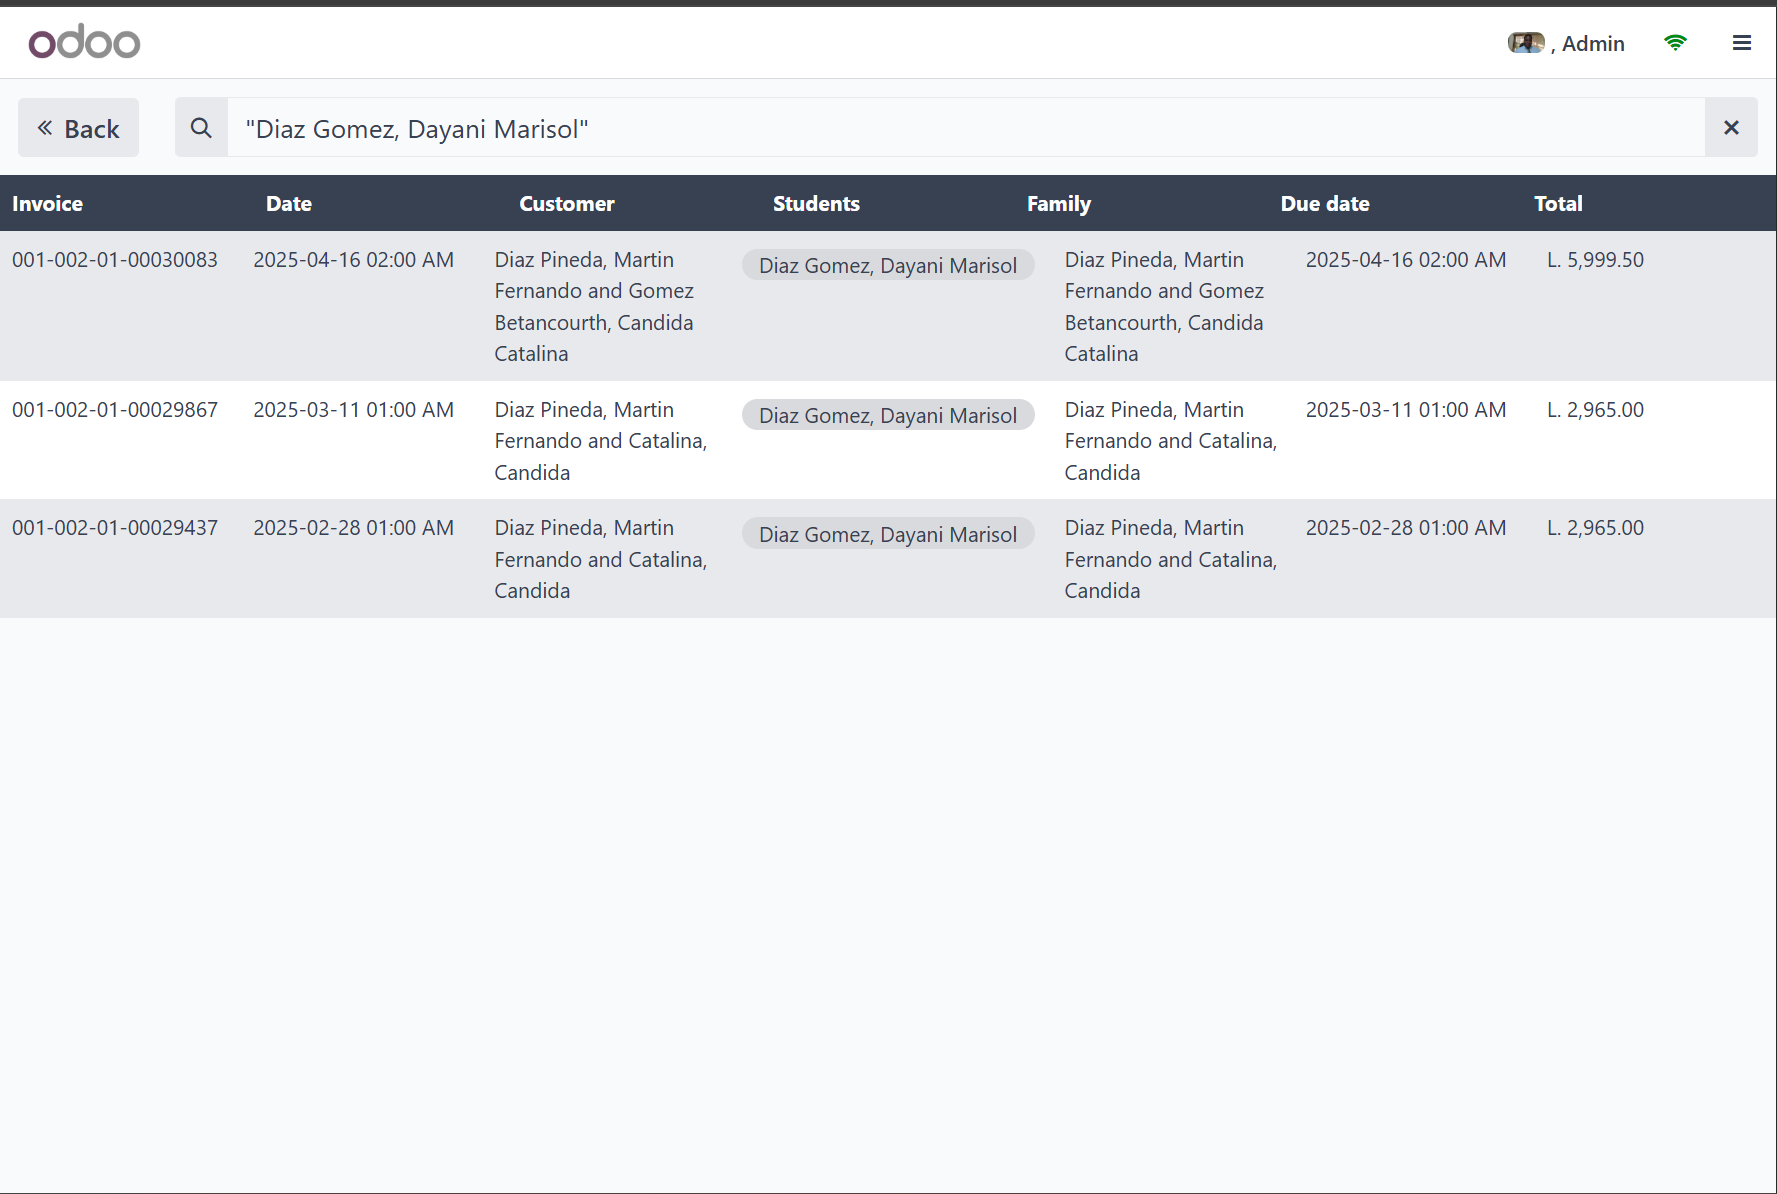Image resolution: width=1777 pixels, height=1194 pixels.
Task: Click the magnifying glass search icon
Action: [201, 128]
